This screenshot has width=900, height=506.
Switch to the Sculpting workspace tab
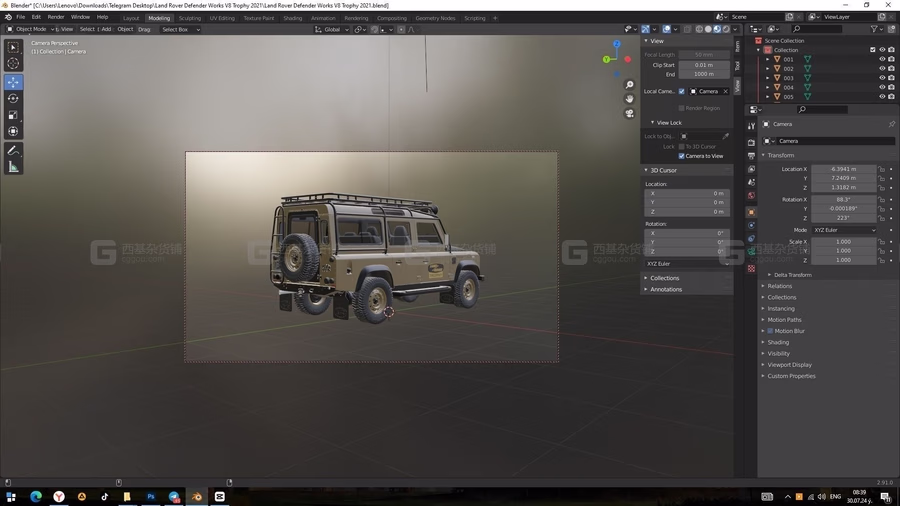pyautogui.click(x=189, y=18)
